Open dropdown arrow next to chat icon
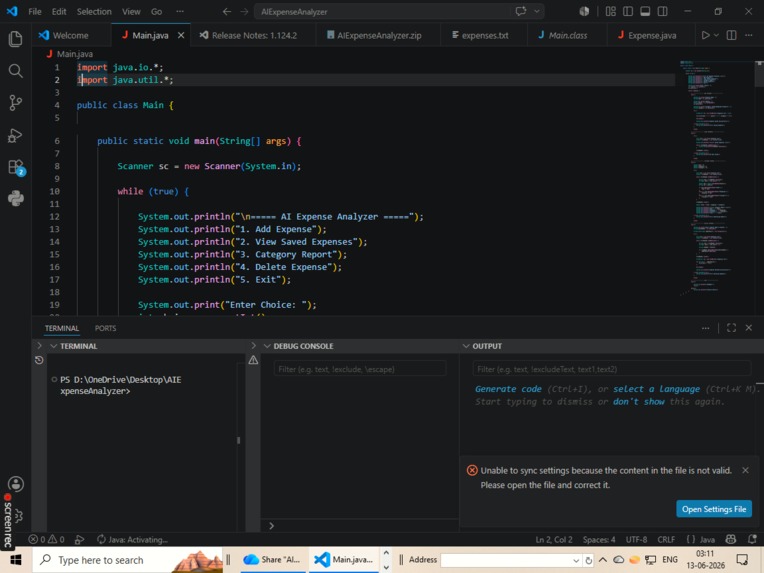Screen dimensions: 764x573 coord(536,11)
